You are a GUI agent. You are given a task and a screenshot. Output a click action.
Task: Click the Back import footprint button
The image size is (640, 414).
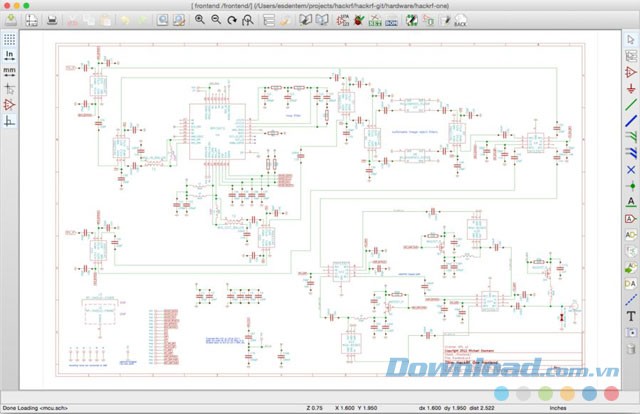(459, 20)
